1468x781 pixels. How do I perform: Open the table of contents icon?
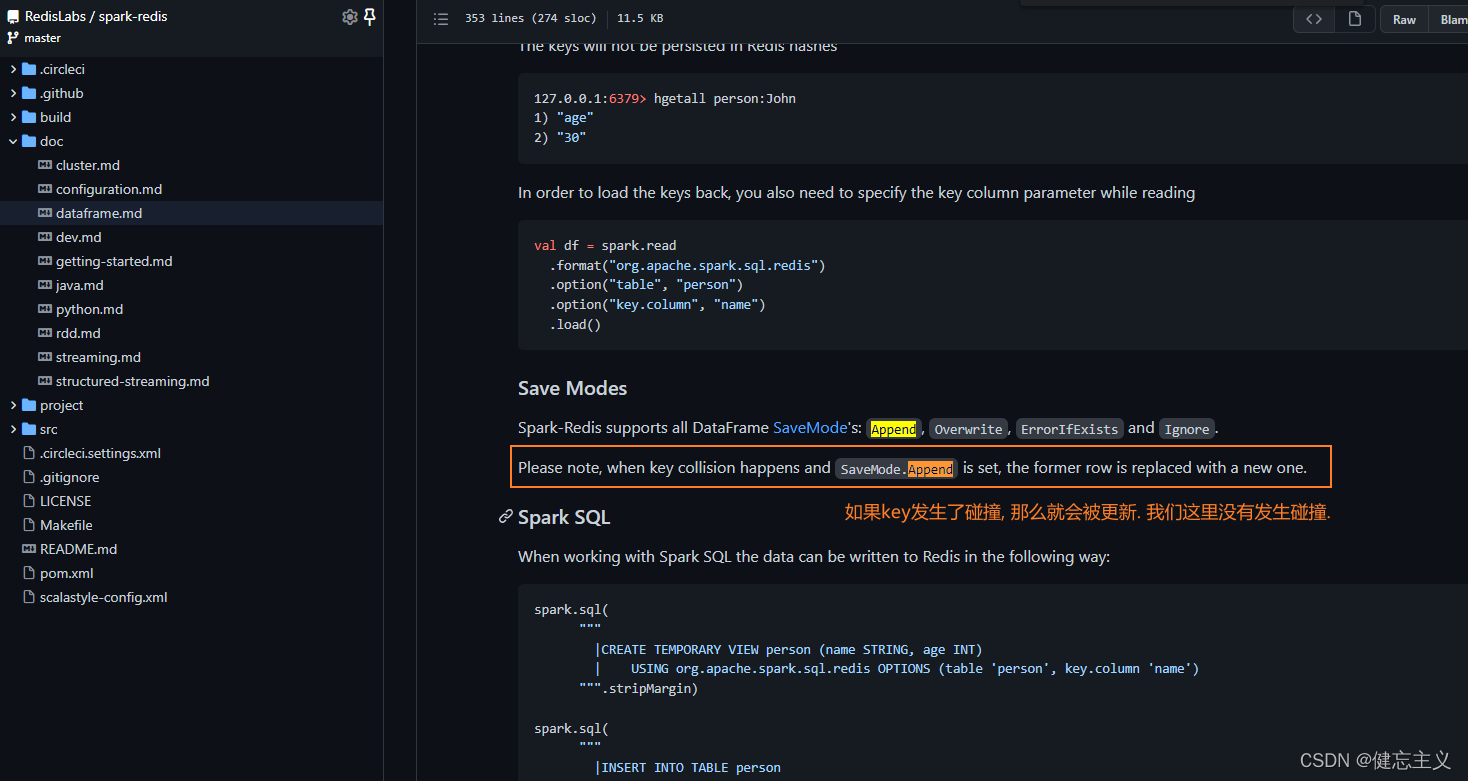click(440, 18)
